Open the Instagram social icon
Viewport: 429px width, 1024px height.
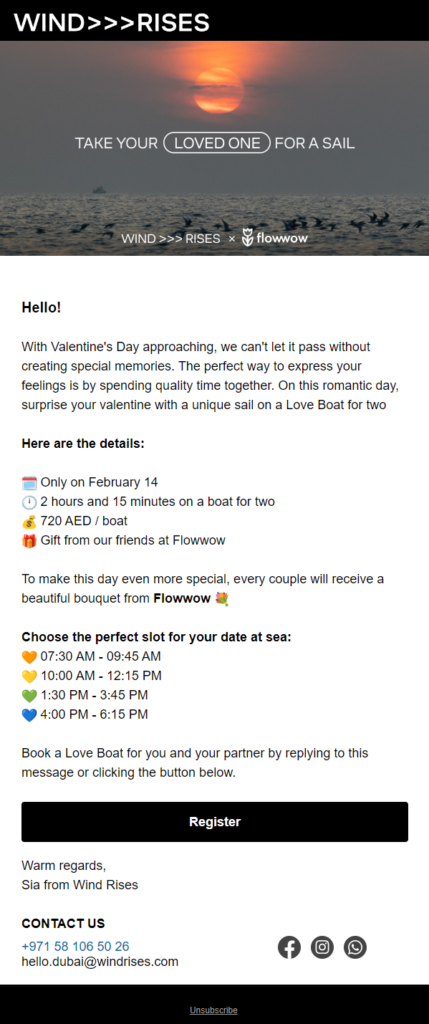(x=322, y=947)
